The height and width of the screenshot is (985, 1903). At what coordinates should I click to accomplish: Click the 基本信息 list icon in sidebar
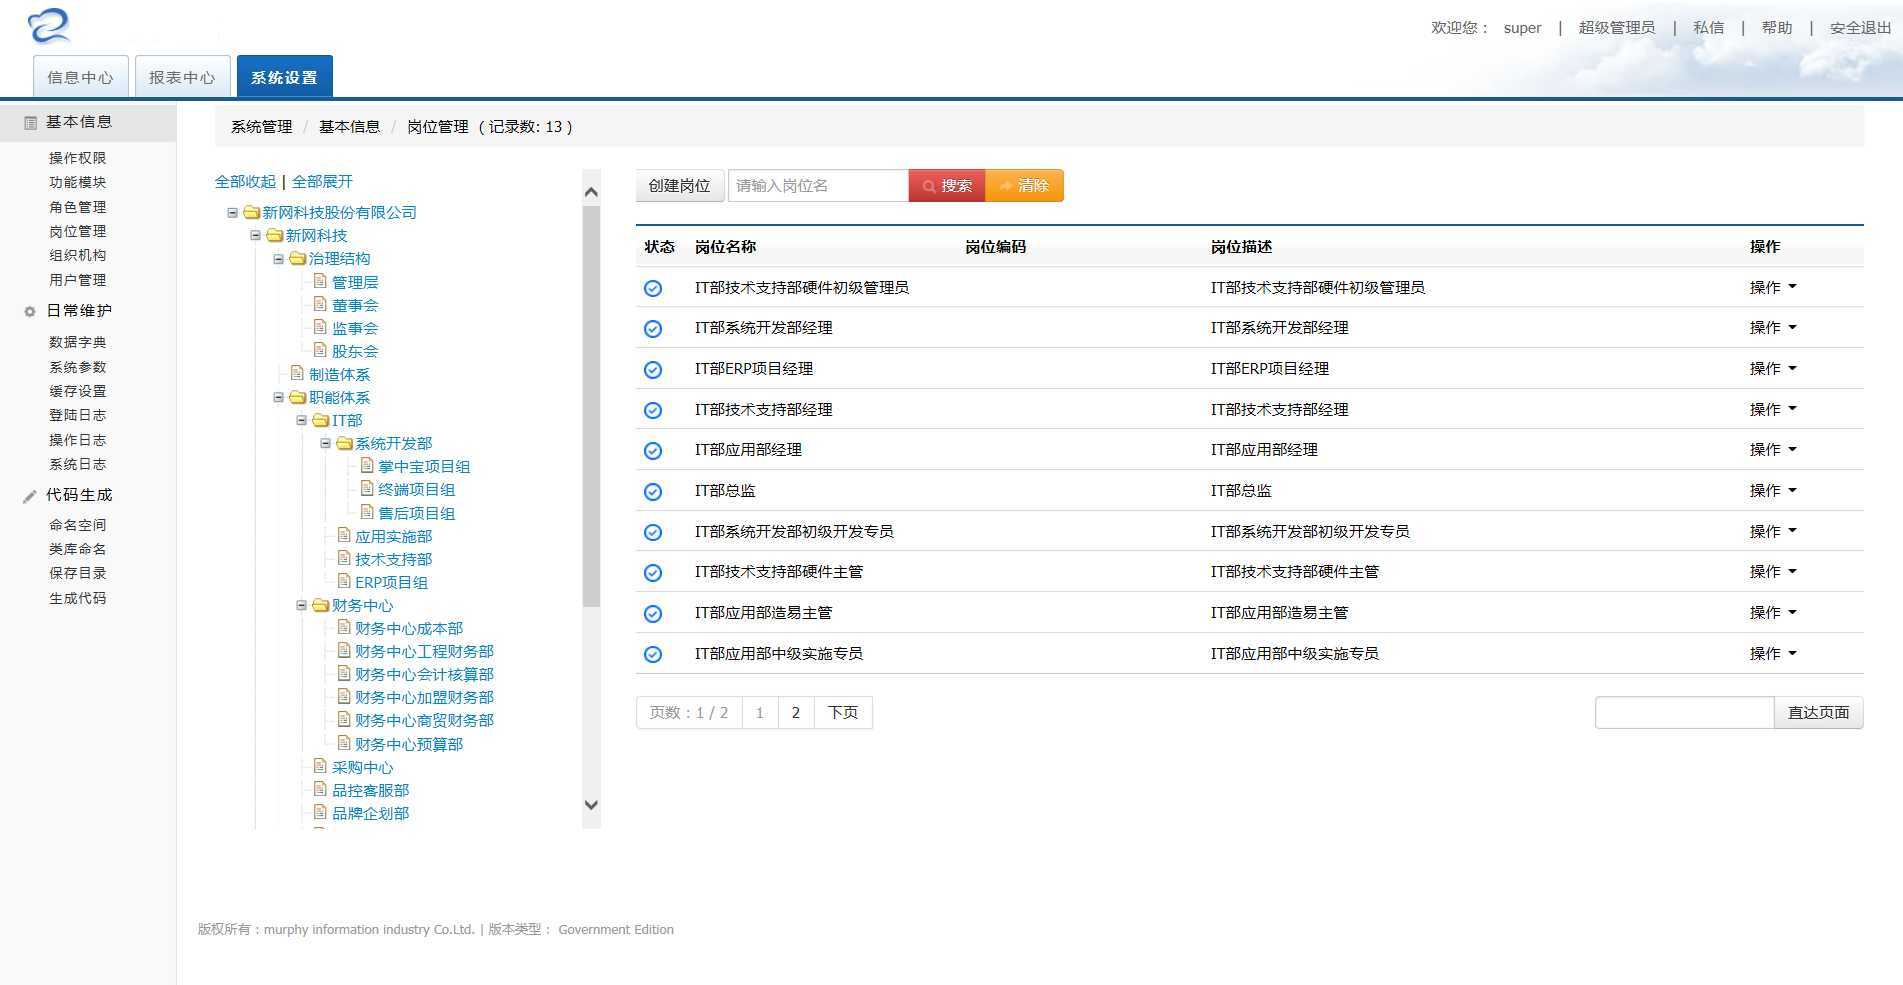coord(30,123)
